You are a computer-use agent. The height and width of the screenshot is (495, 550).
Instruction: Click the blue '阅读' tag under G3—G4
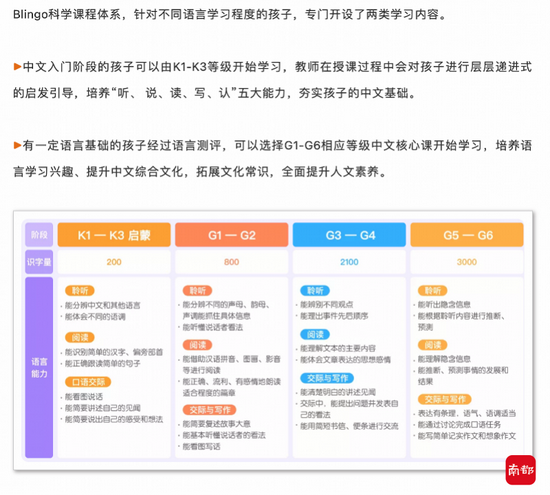315,334
